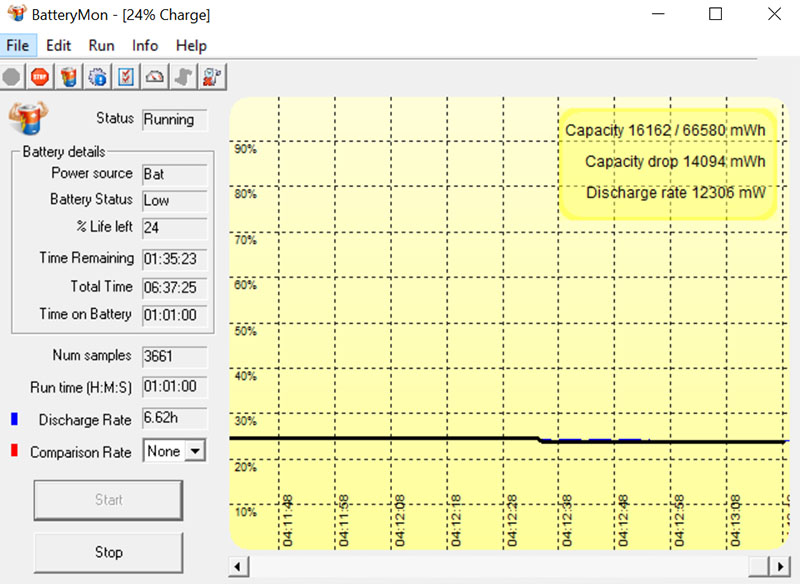800x584 pixels.
Task: Click the Time on Battery value field
Action: [174, 315]
